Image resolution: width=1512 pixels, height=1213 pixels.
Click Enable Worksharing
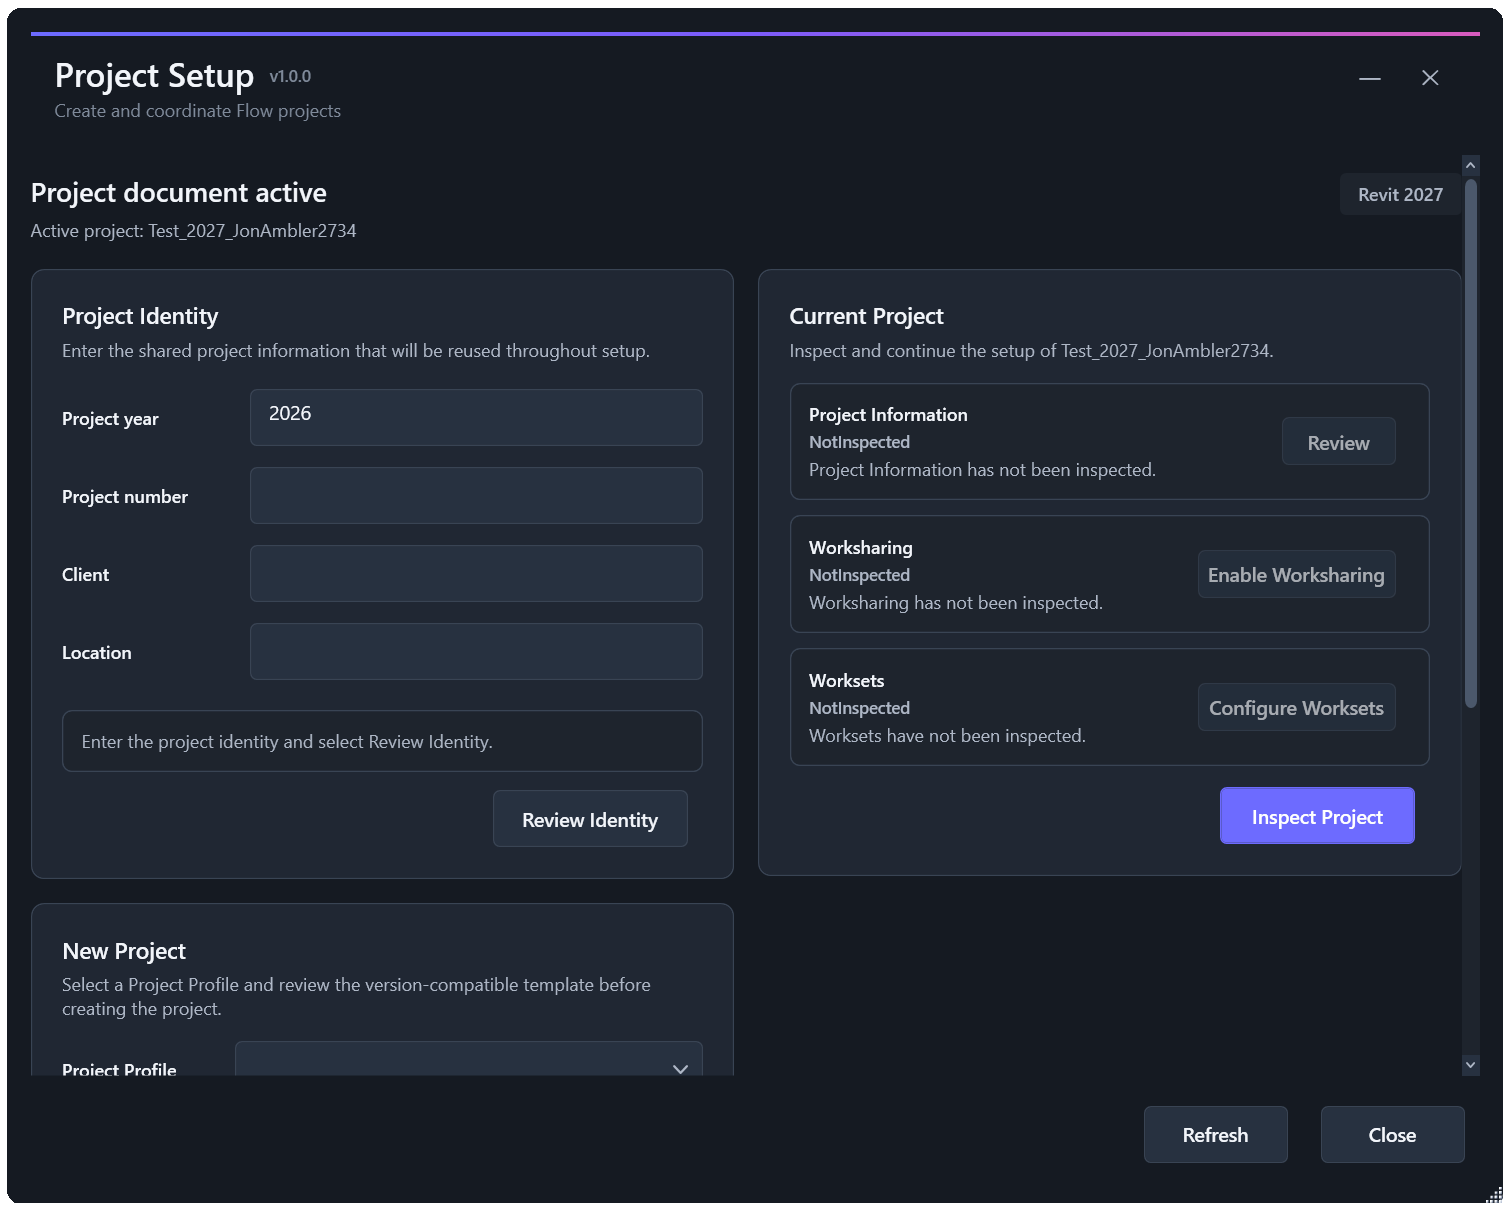[x=1296, y=574]
